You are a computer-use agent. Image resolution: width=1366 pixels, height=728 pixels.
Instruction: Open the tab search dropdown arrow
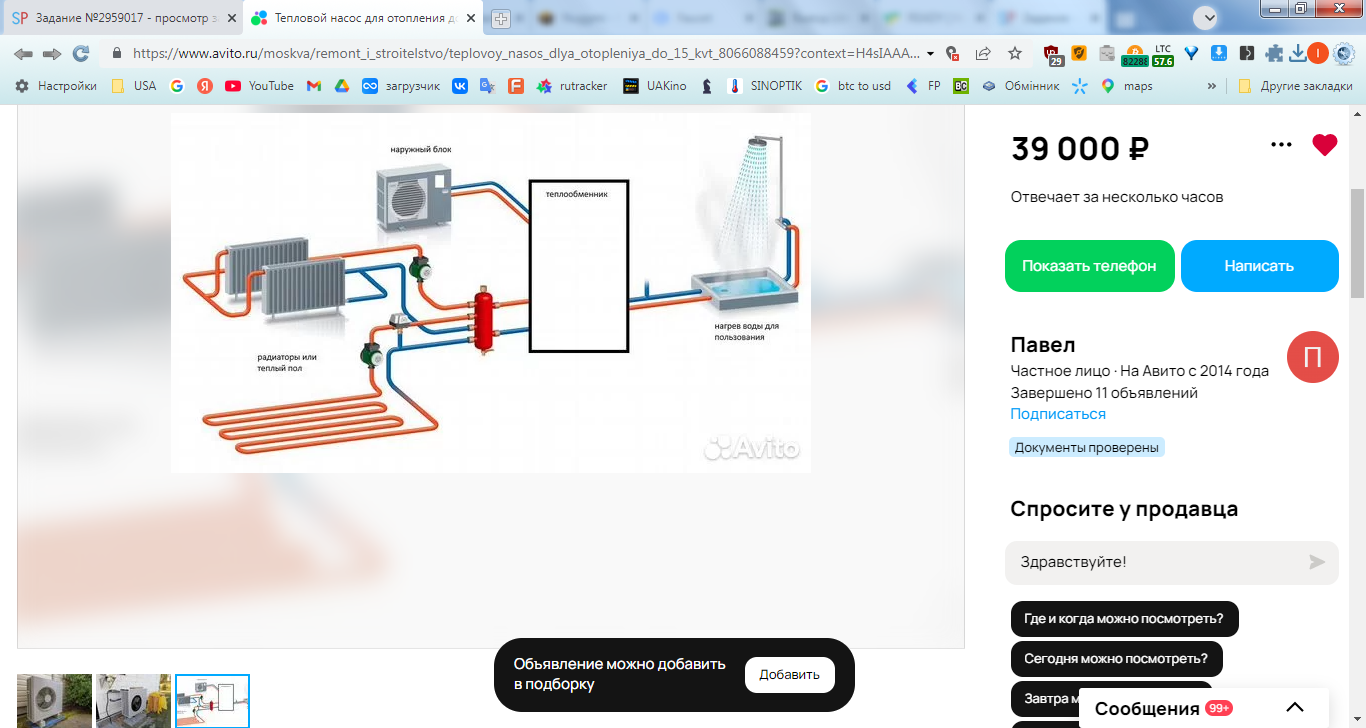(x=1209, y=18)
